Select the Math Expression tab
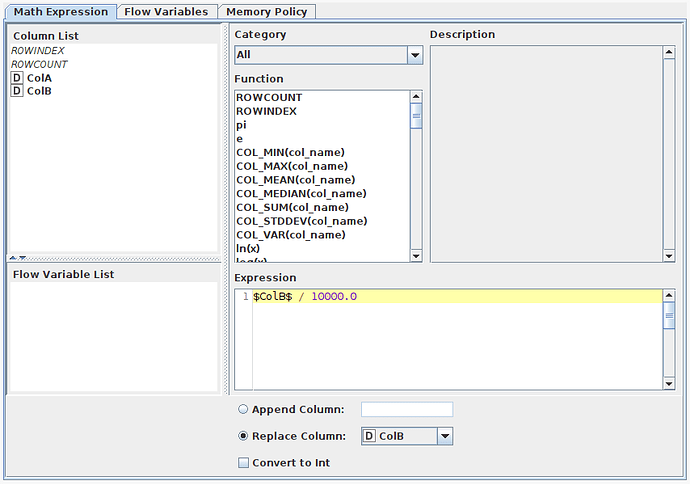 tap(61, 11)
